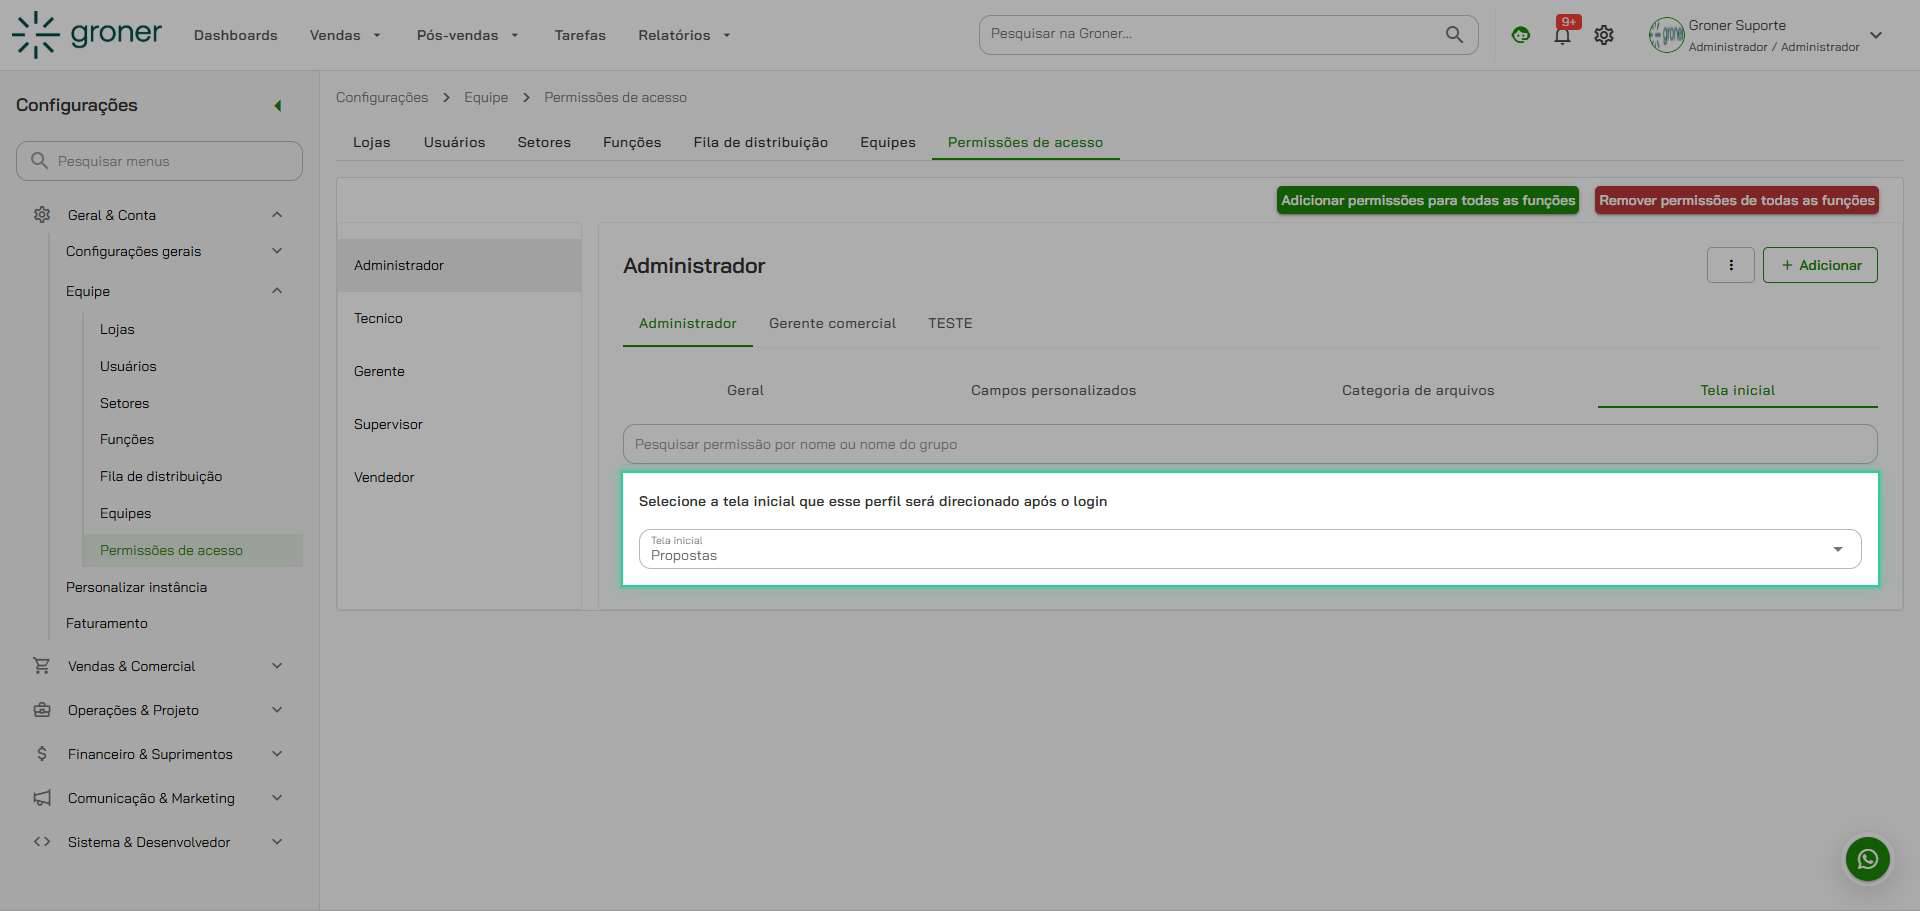Switch to the Gerente comercial tab
Viewport: 1920px width, 911px height.
point(832,323)
